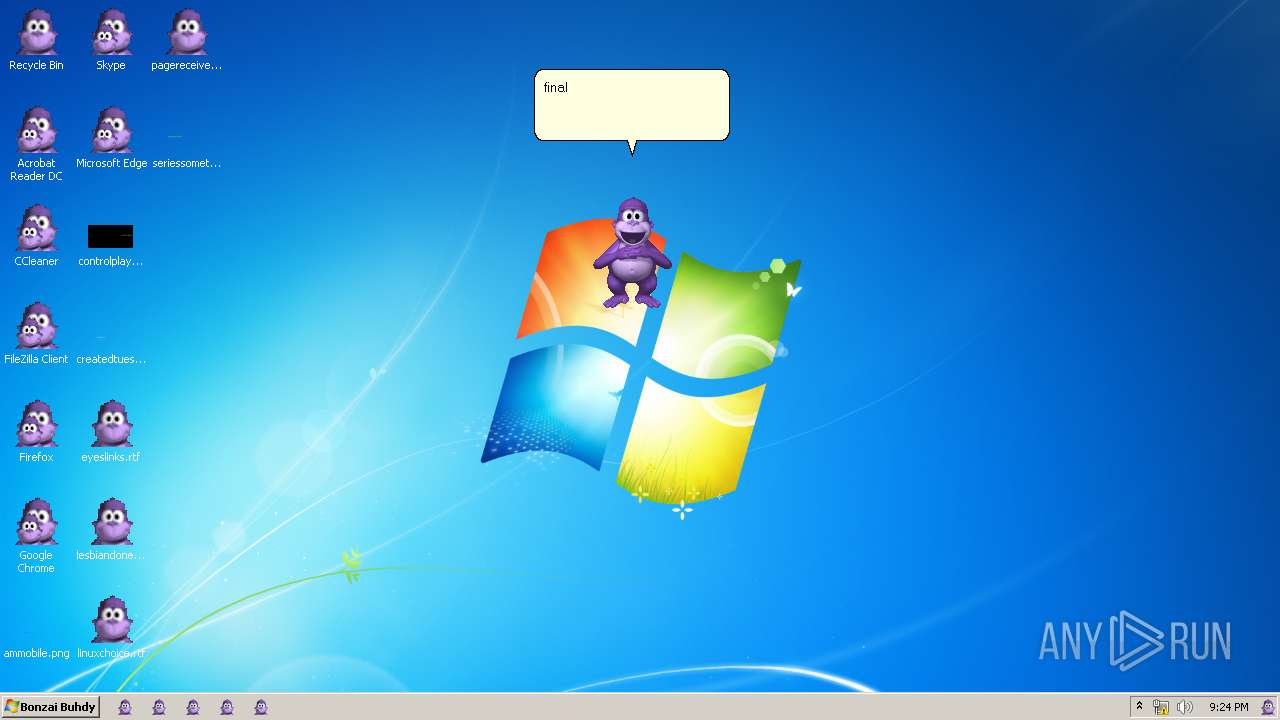Open the volume speaker tray icon
The height and width of the screenshot is (720, 1280).
pos(1185,707)
